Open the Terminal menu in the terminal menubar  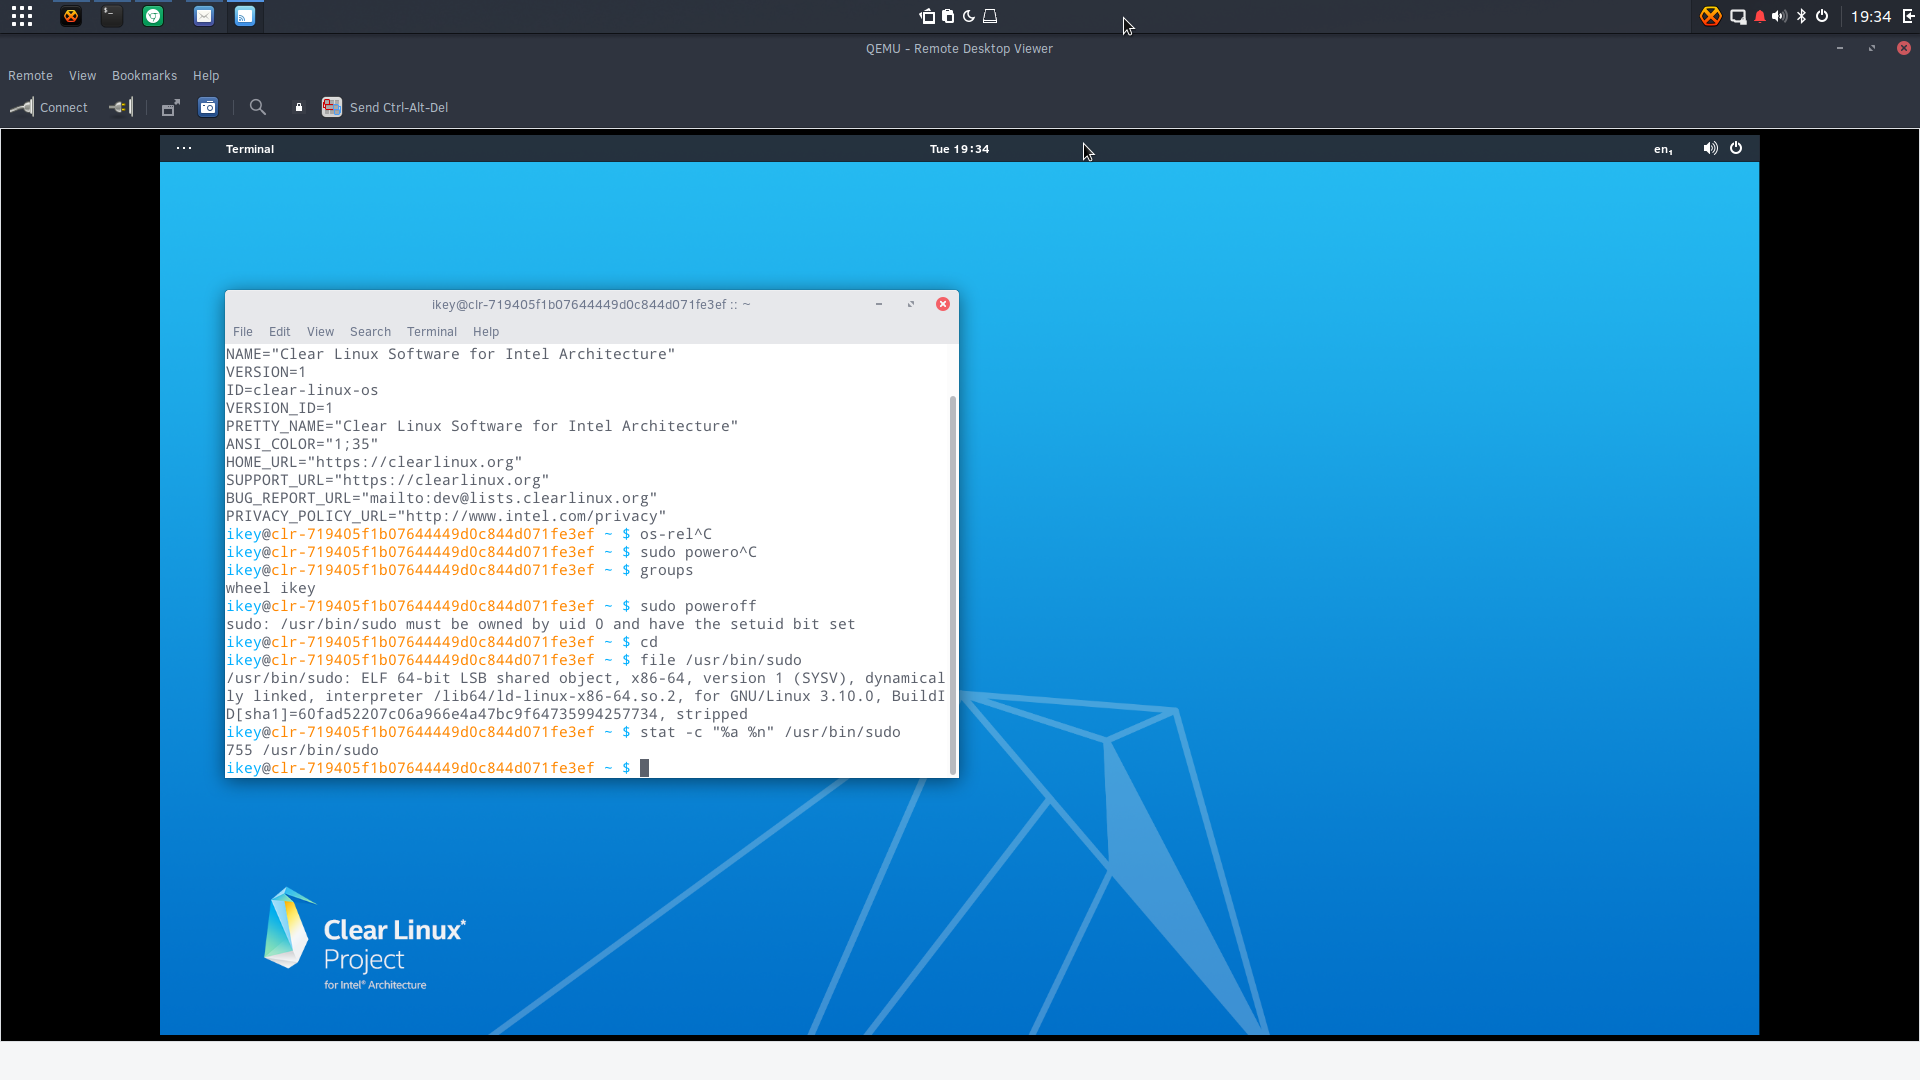pyautogui.click(x=432, y=332)
